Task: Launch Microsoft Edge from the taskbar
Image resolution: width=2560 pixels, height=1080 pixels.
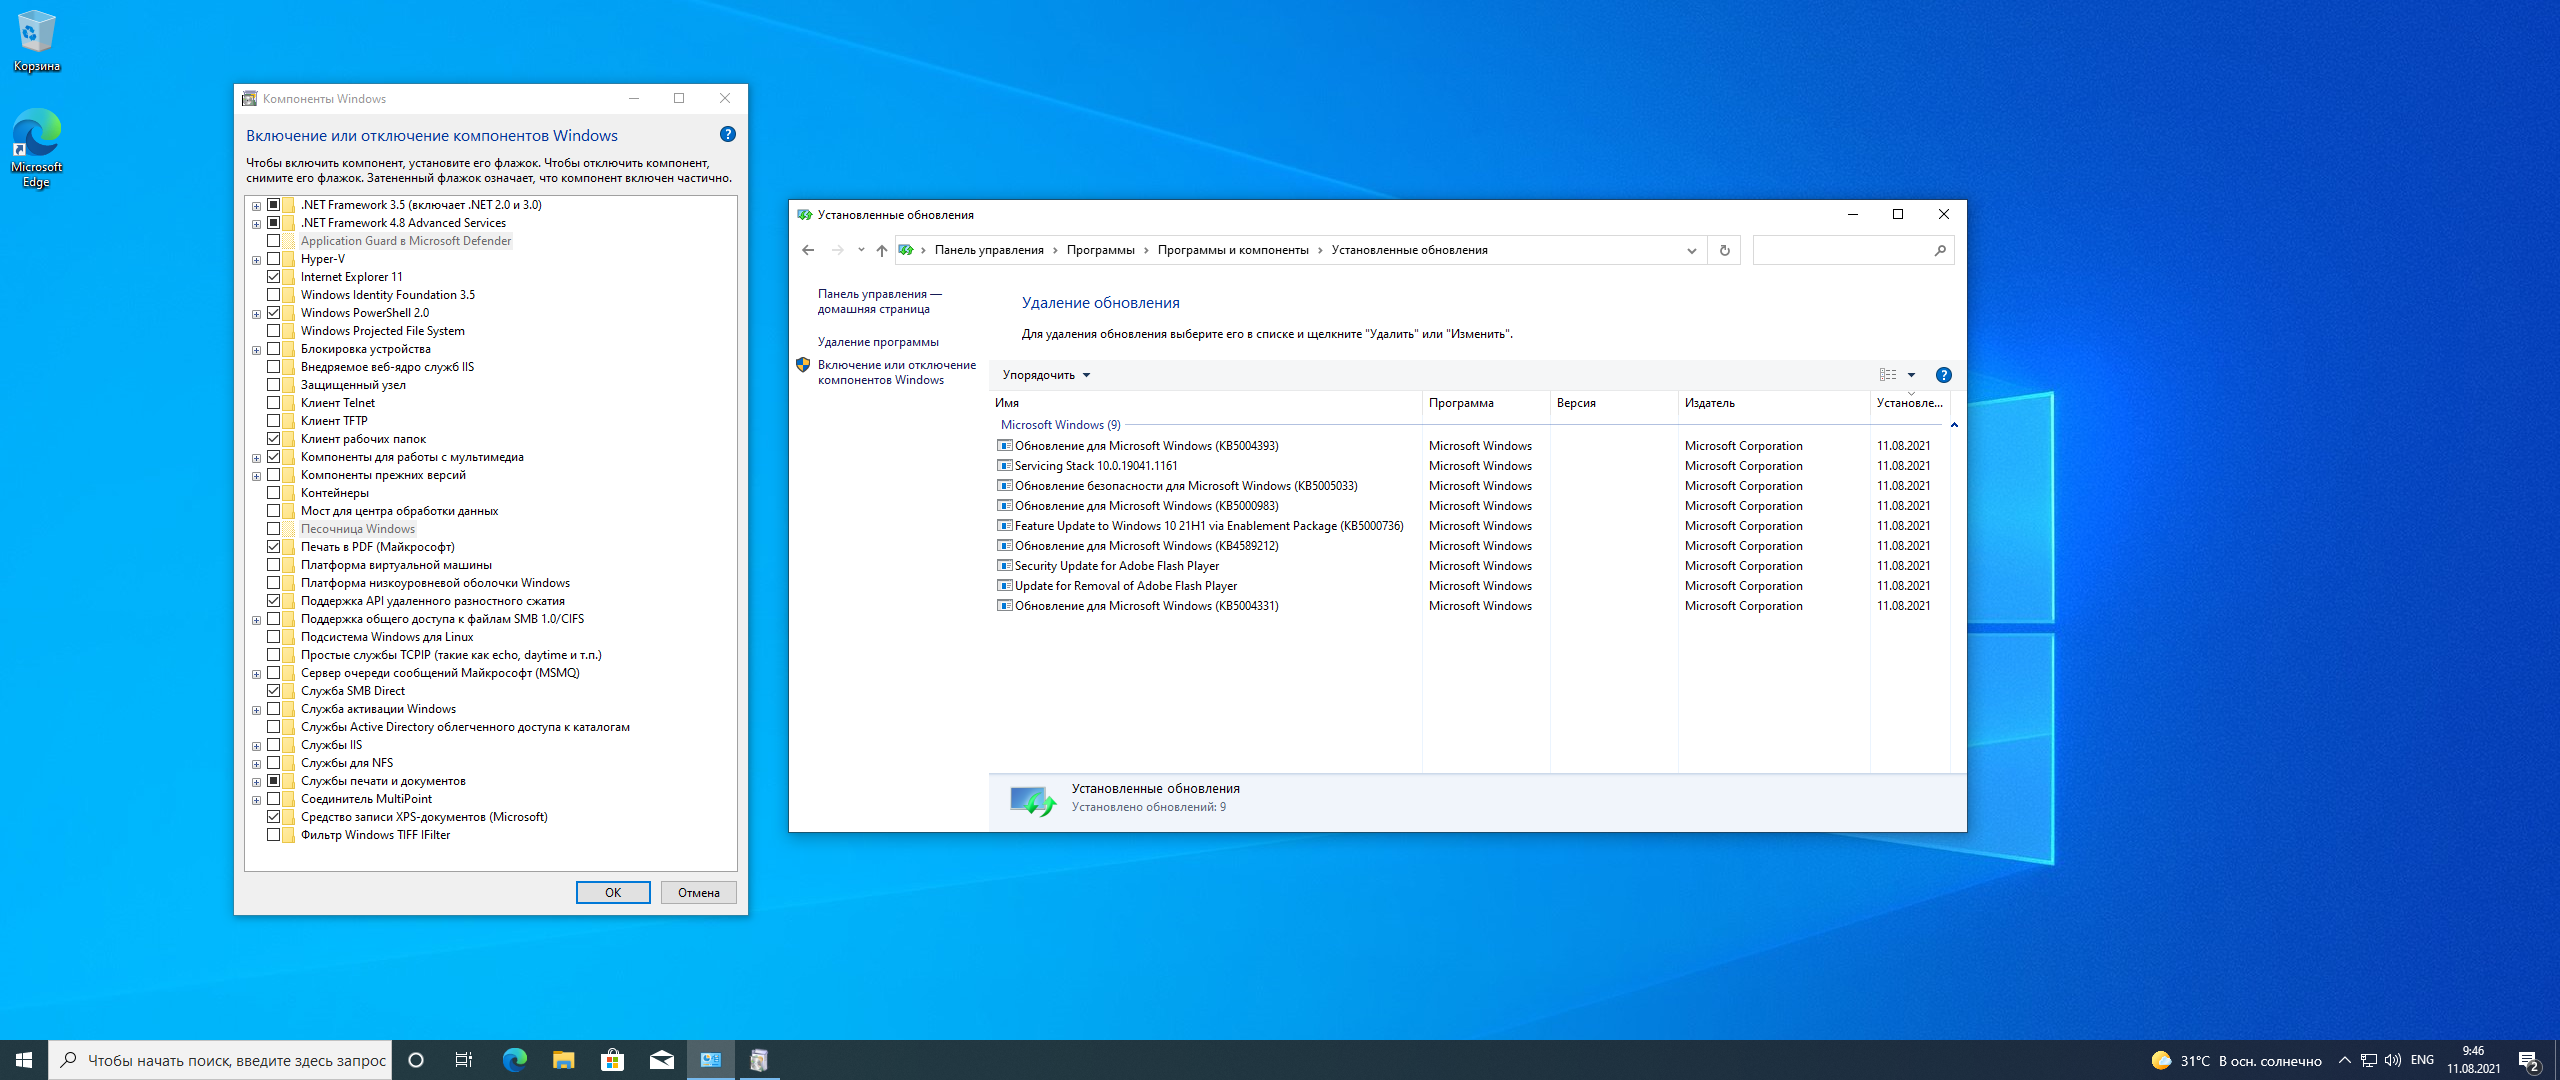Action: coord(514,1060)
